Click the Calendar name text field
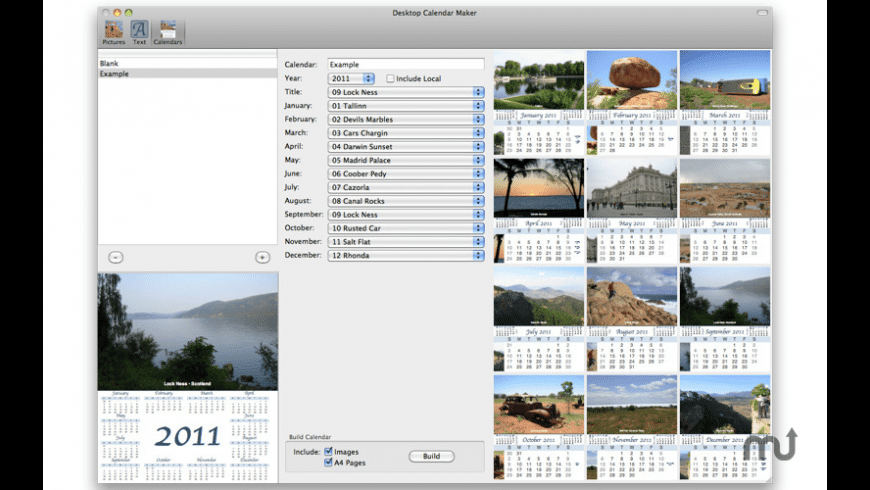Viewport: 870px width, 490px height. 406,64
